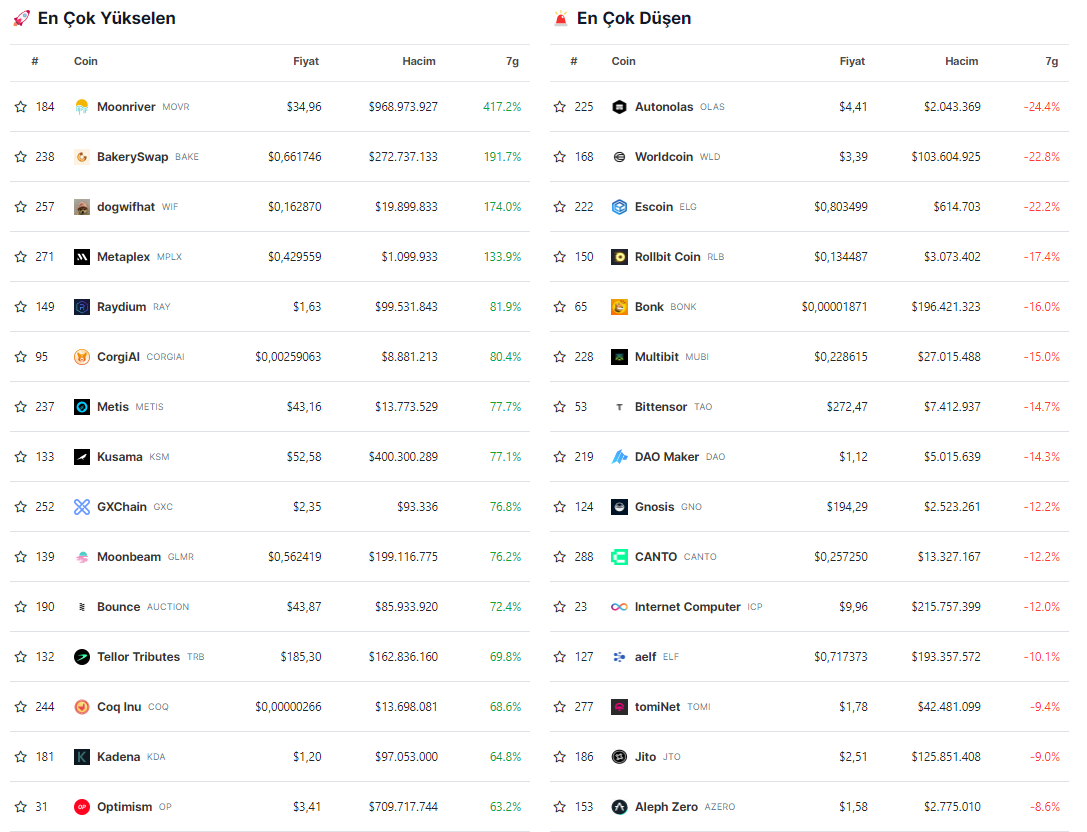Sort gainers table by Hacim column
The width and height of the screenshot is (1087, 832).
[x=418, y=62]
